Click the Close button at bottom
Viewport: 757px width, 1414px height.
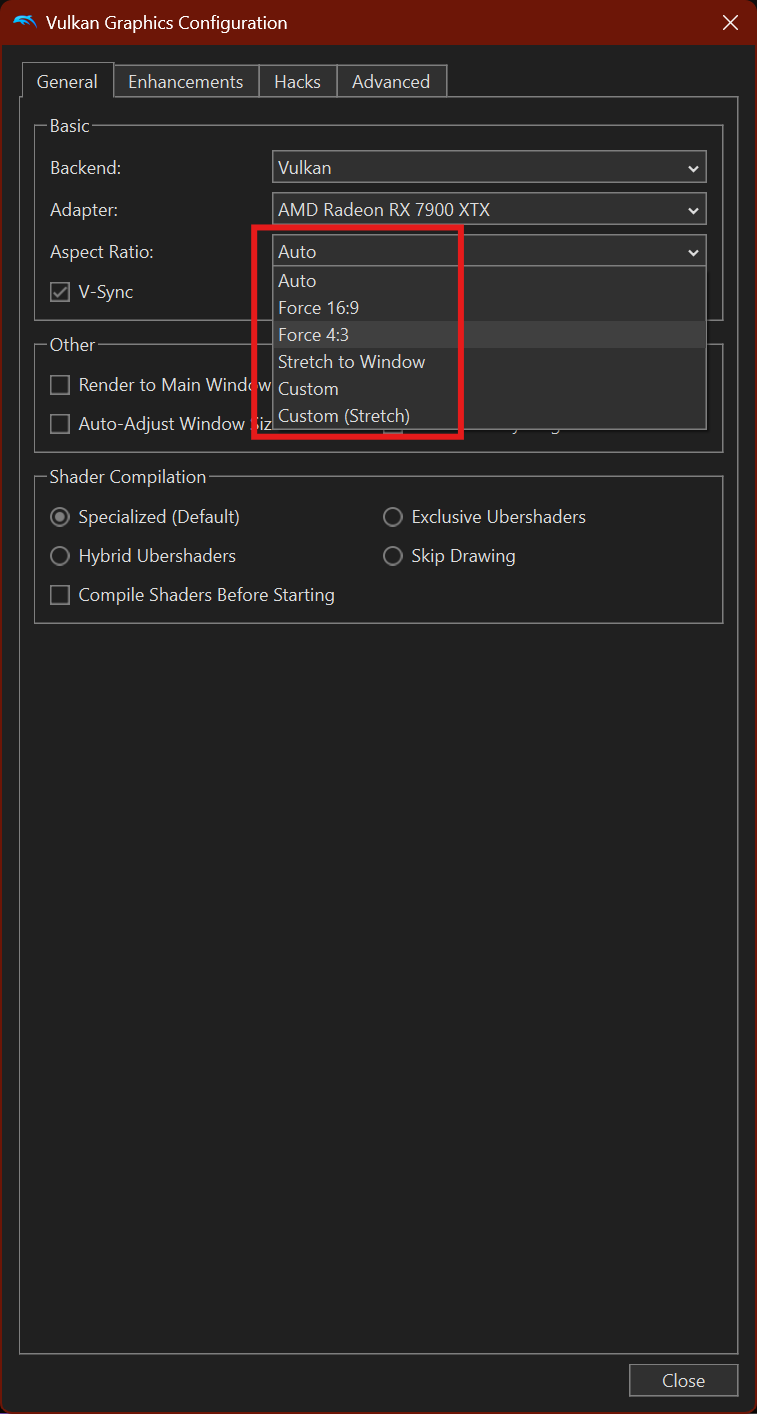(683, 1380)
